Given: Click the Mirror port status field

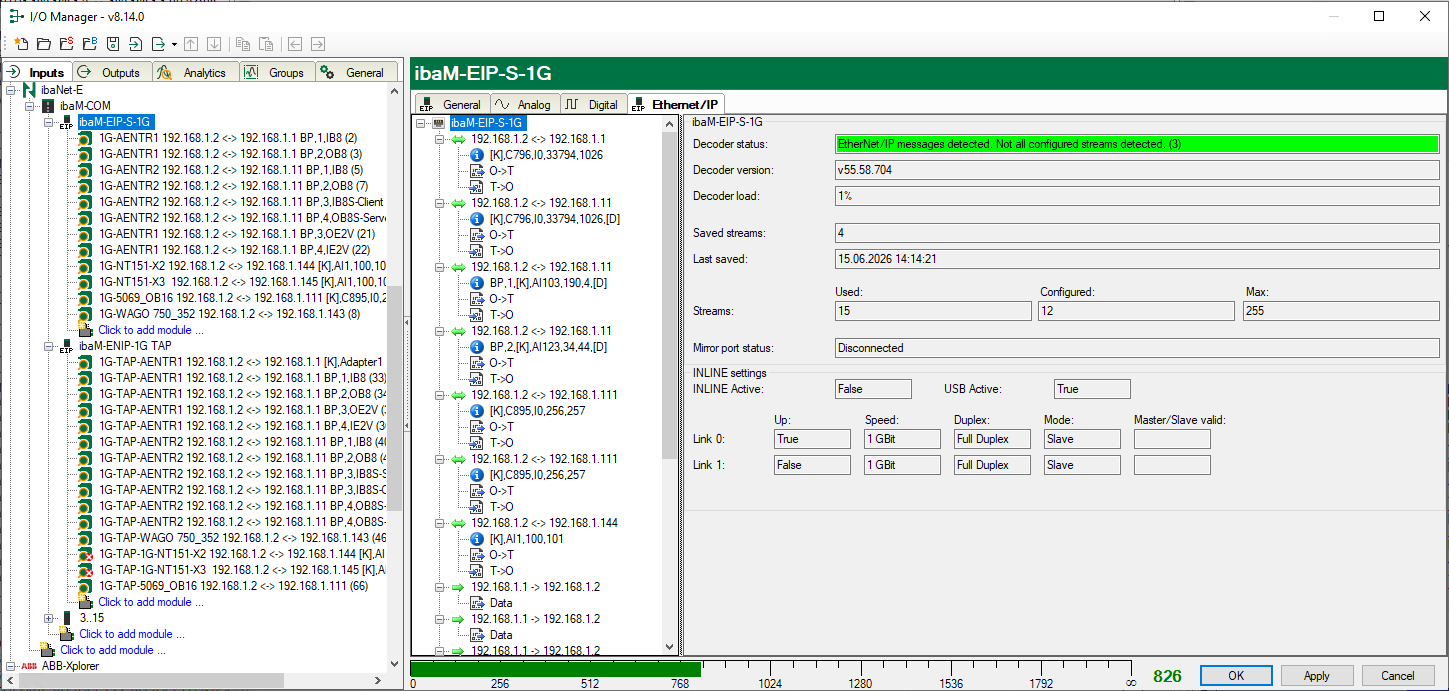Looking at the screenshot, I should click(x=1136, y=348).
